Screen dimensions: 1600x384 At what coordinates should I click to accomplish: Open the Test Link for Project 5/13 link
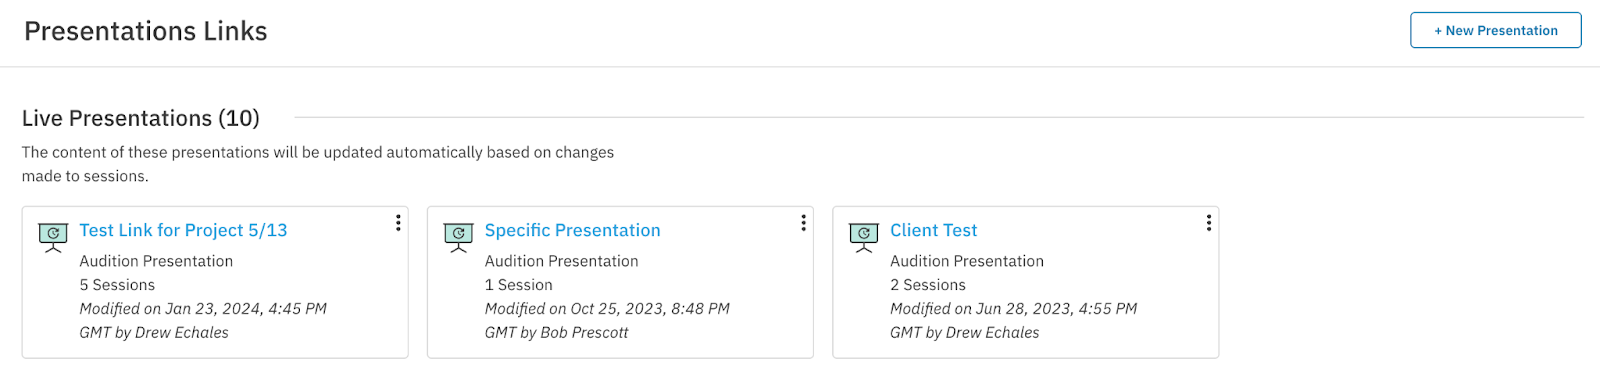(x=183, y=230)
